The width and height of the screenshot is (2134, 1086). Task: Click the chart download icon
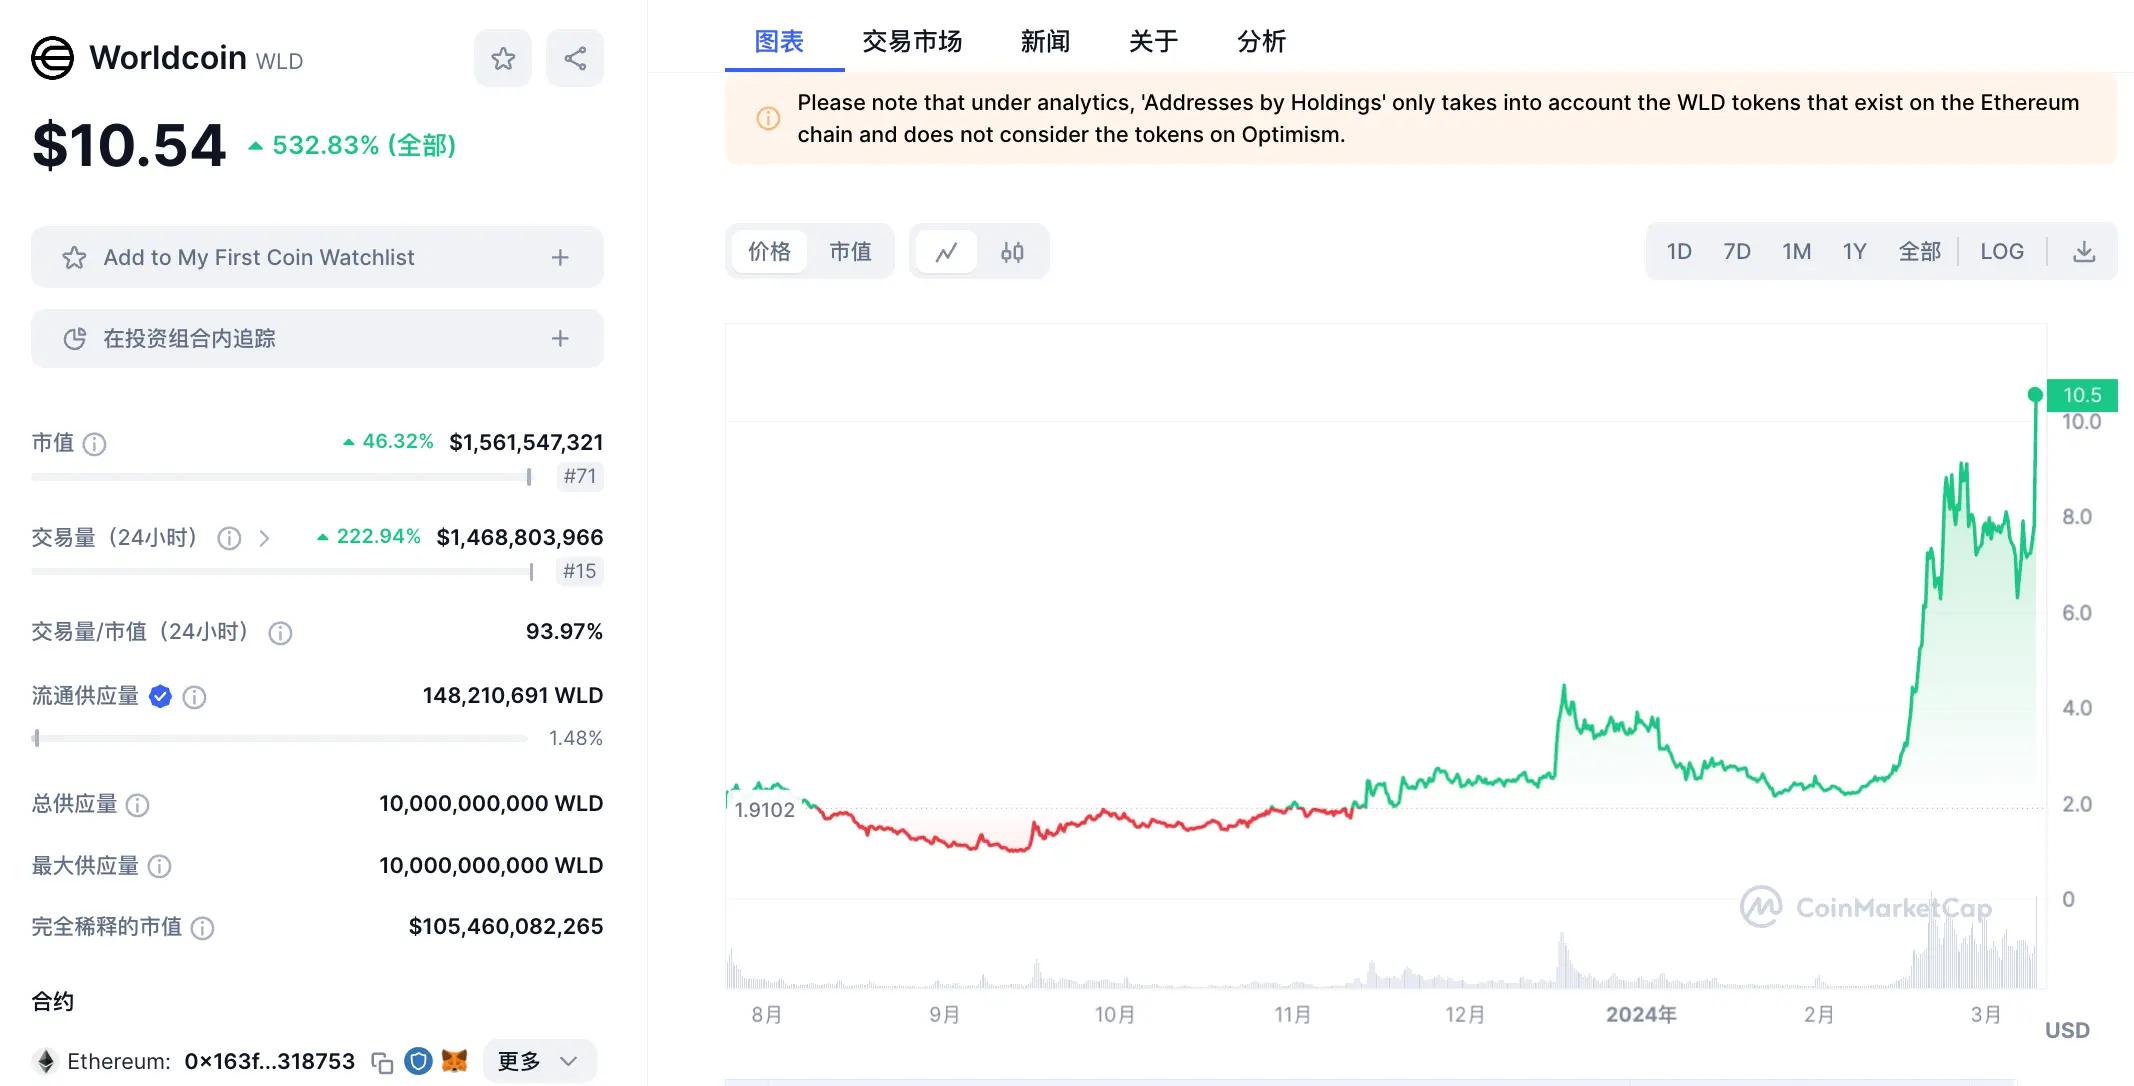pos(2083,251)
